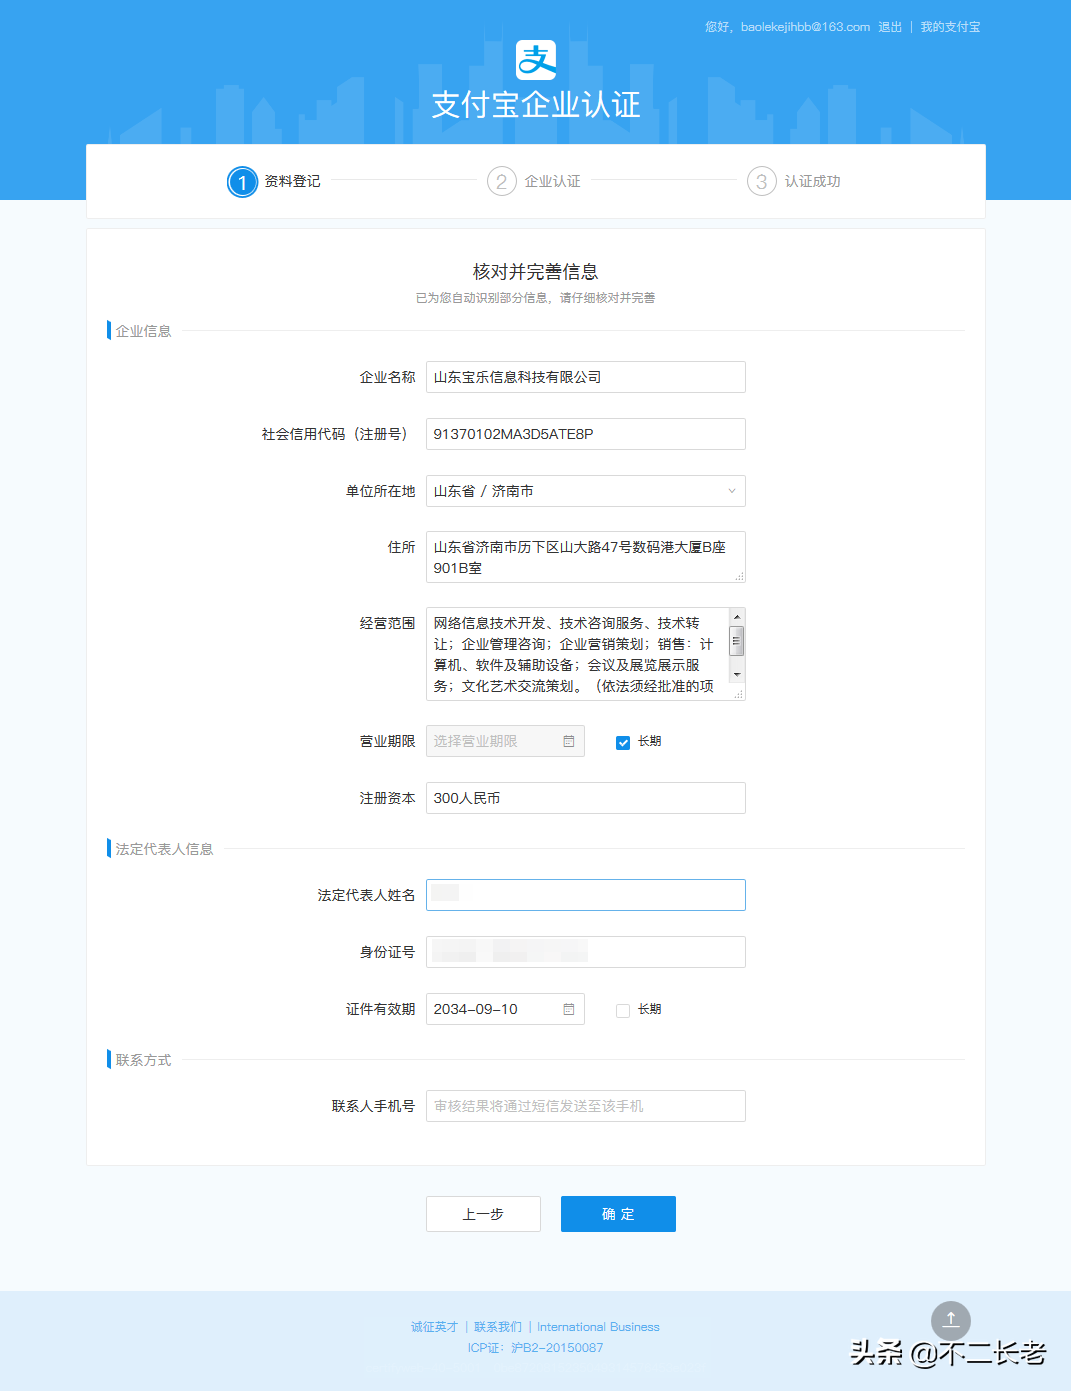Screen dimensions: 1071x1391
Task: Open calendar icon in ID validity date field
Action: 569,1009
